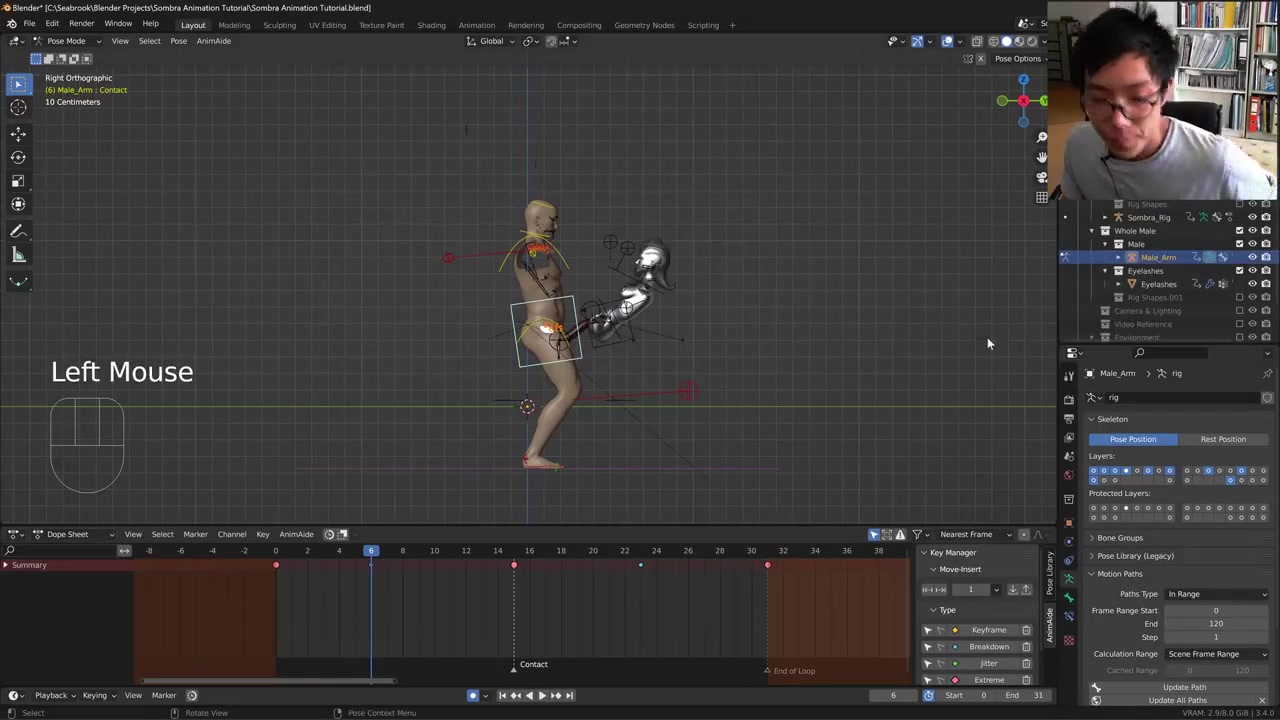Choose the Scale tool
This screenshot has width=1280, height=720.
tap(18, 181)
